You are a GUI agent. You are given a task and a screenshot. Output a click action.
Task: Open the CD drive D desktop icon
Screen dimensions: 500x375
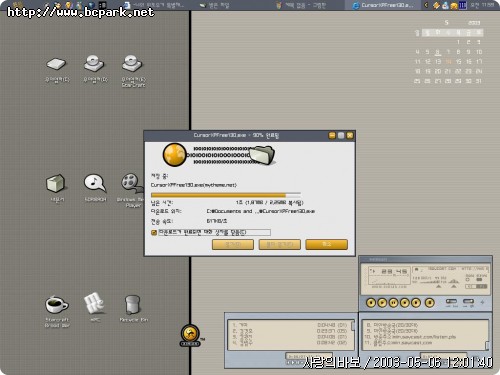click(x=95, y=63)
